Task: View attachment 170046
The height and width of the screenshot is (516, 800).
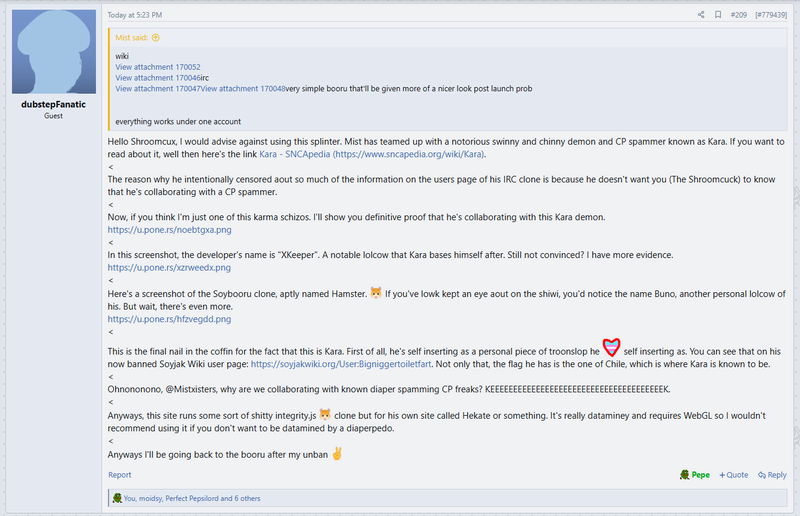Action: (x=158, y=78)
